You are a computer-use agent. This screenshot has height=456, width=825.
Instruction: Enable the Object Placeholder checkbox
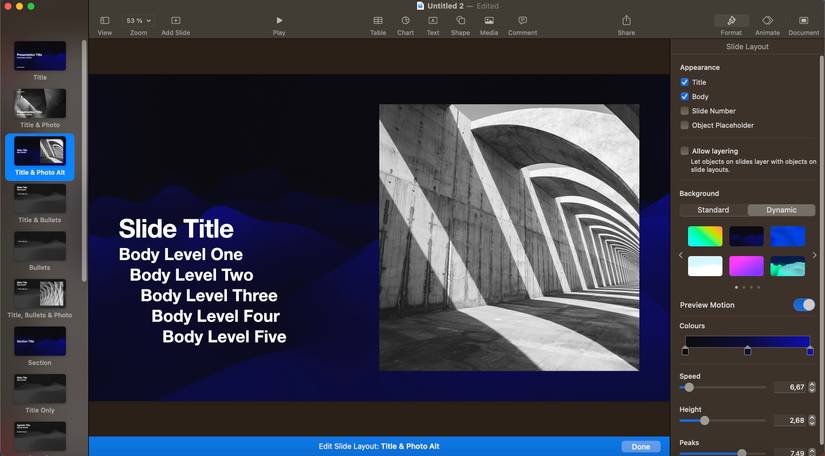[685, 125]
